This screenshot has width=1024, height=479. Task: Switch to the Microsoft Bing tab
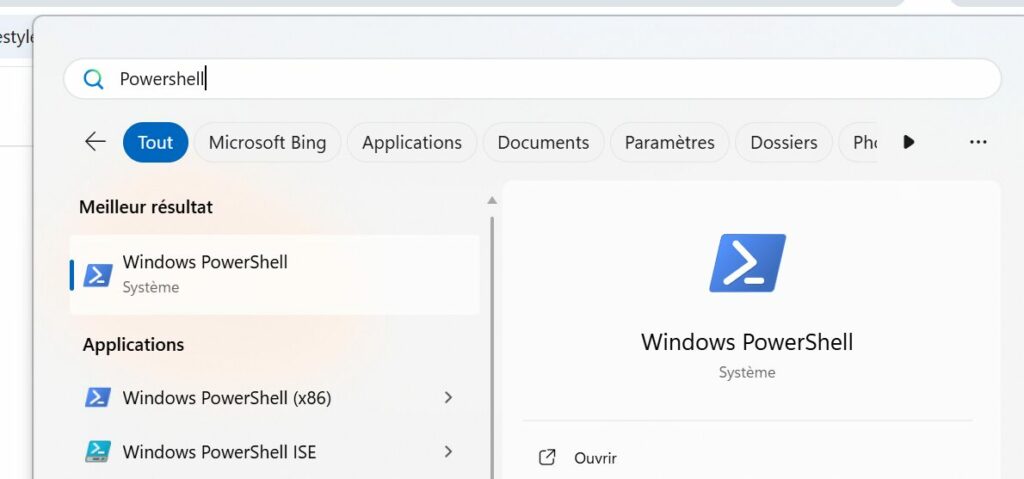[267, 142]
